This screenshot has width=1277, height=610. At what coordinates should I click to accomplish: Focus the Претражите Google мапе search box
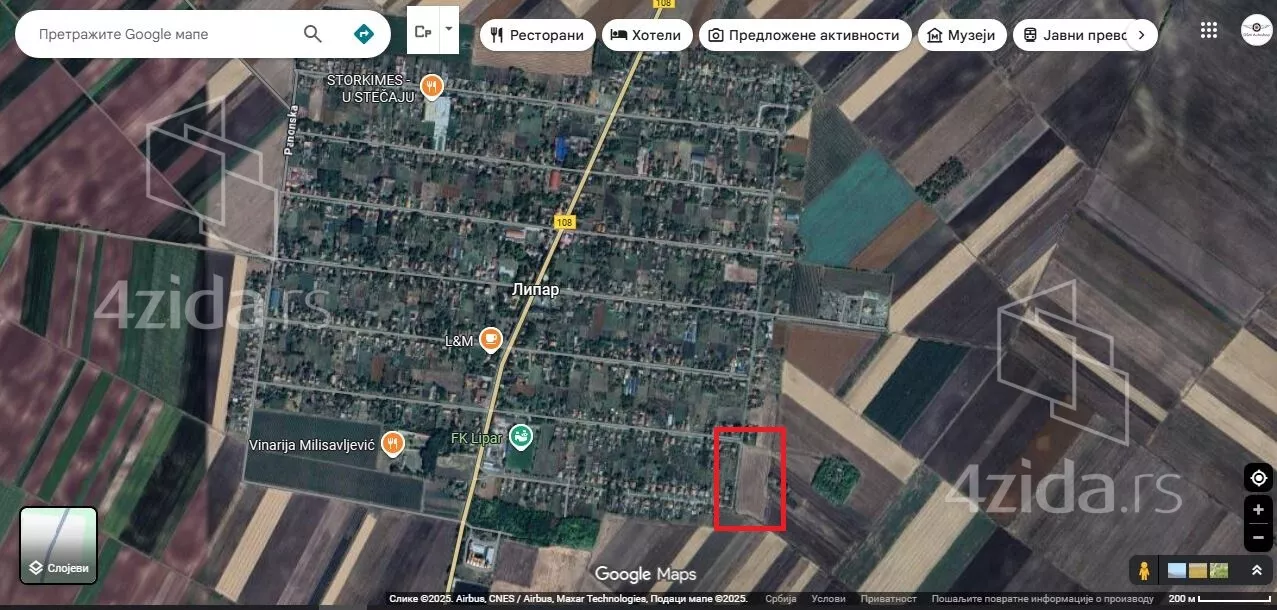point(160,34)
